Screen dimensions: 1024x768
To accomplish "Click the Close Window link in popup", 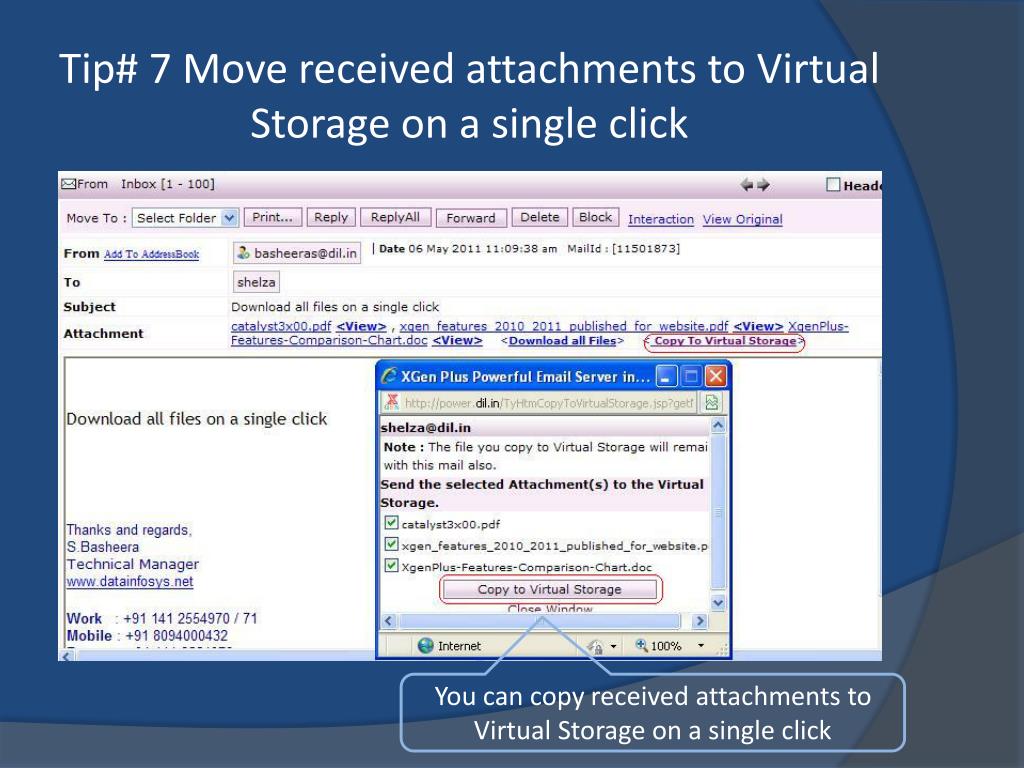I will [550, 609].
